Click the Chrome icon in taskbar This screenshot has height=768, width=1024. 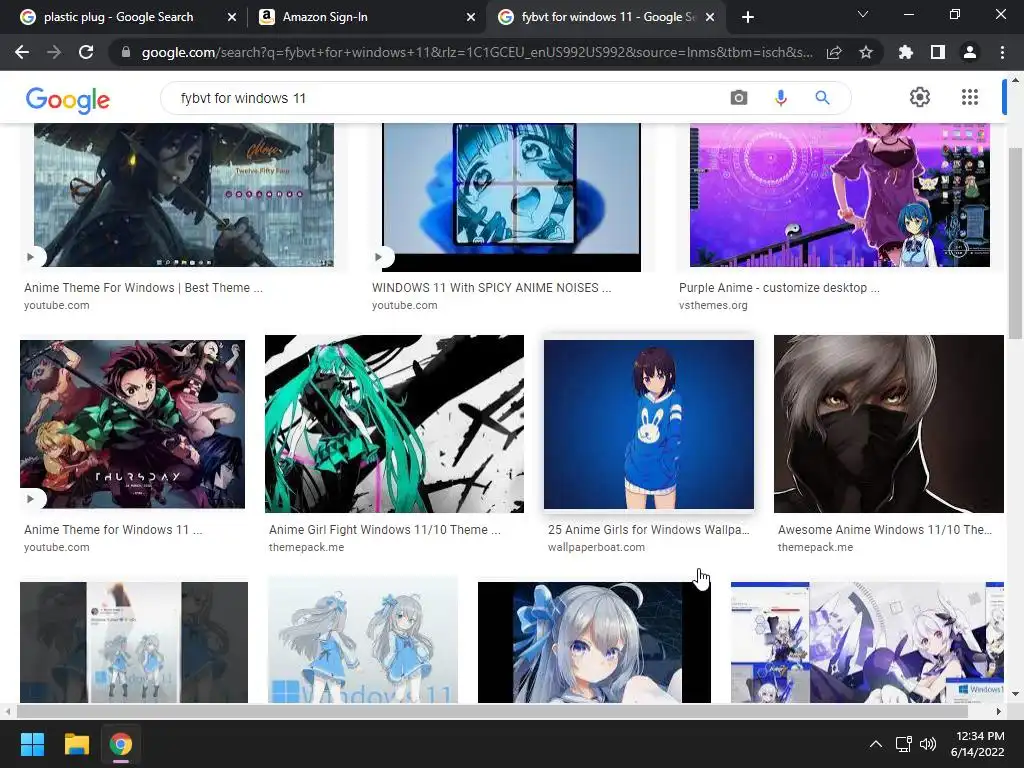[x=121, y=744]
